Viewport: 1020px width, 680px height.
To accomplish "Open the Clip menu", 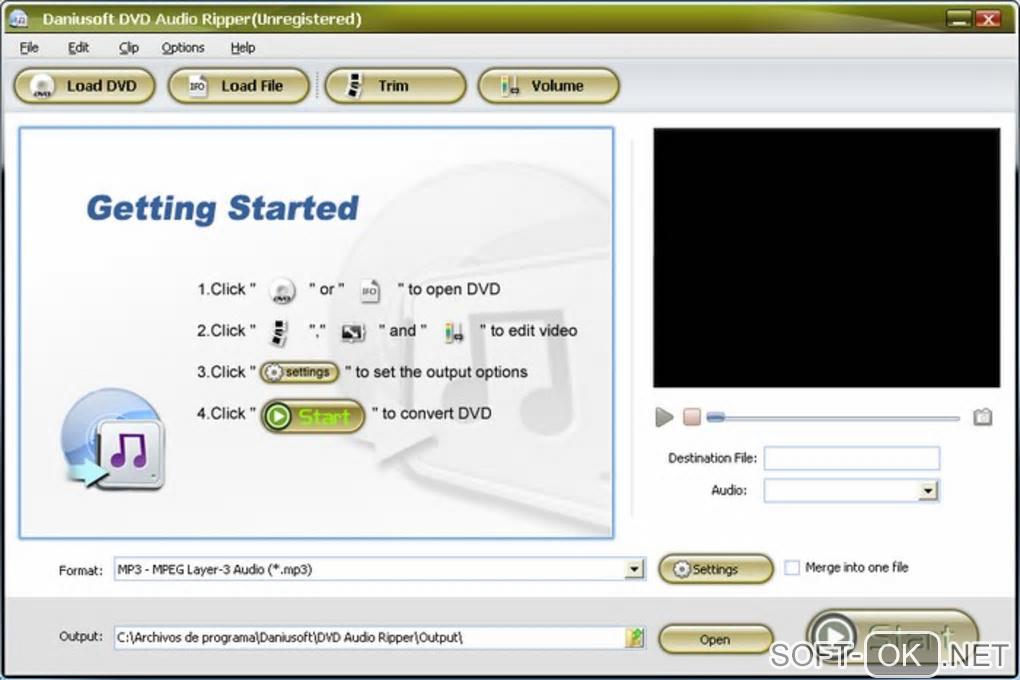I will pos(128,48).
